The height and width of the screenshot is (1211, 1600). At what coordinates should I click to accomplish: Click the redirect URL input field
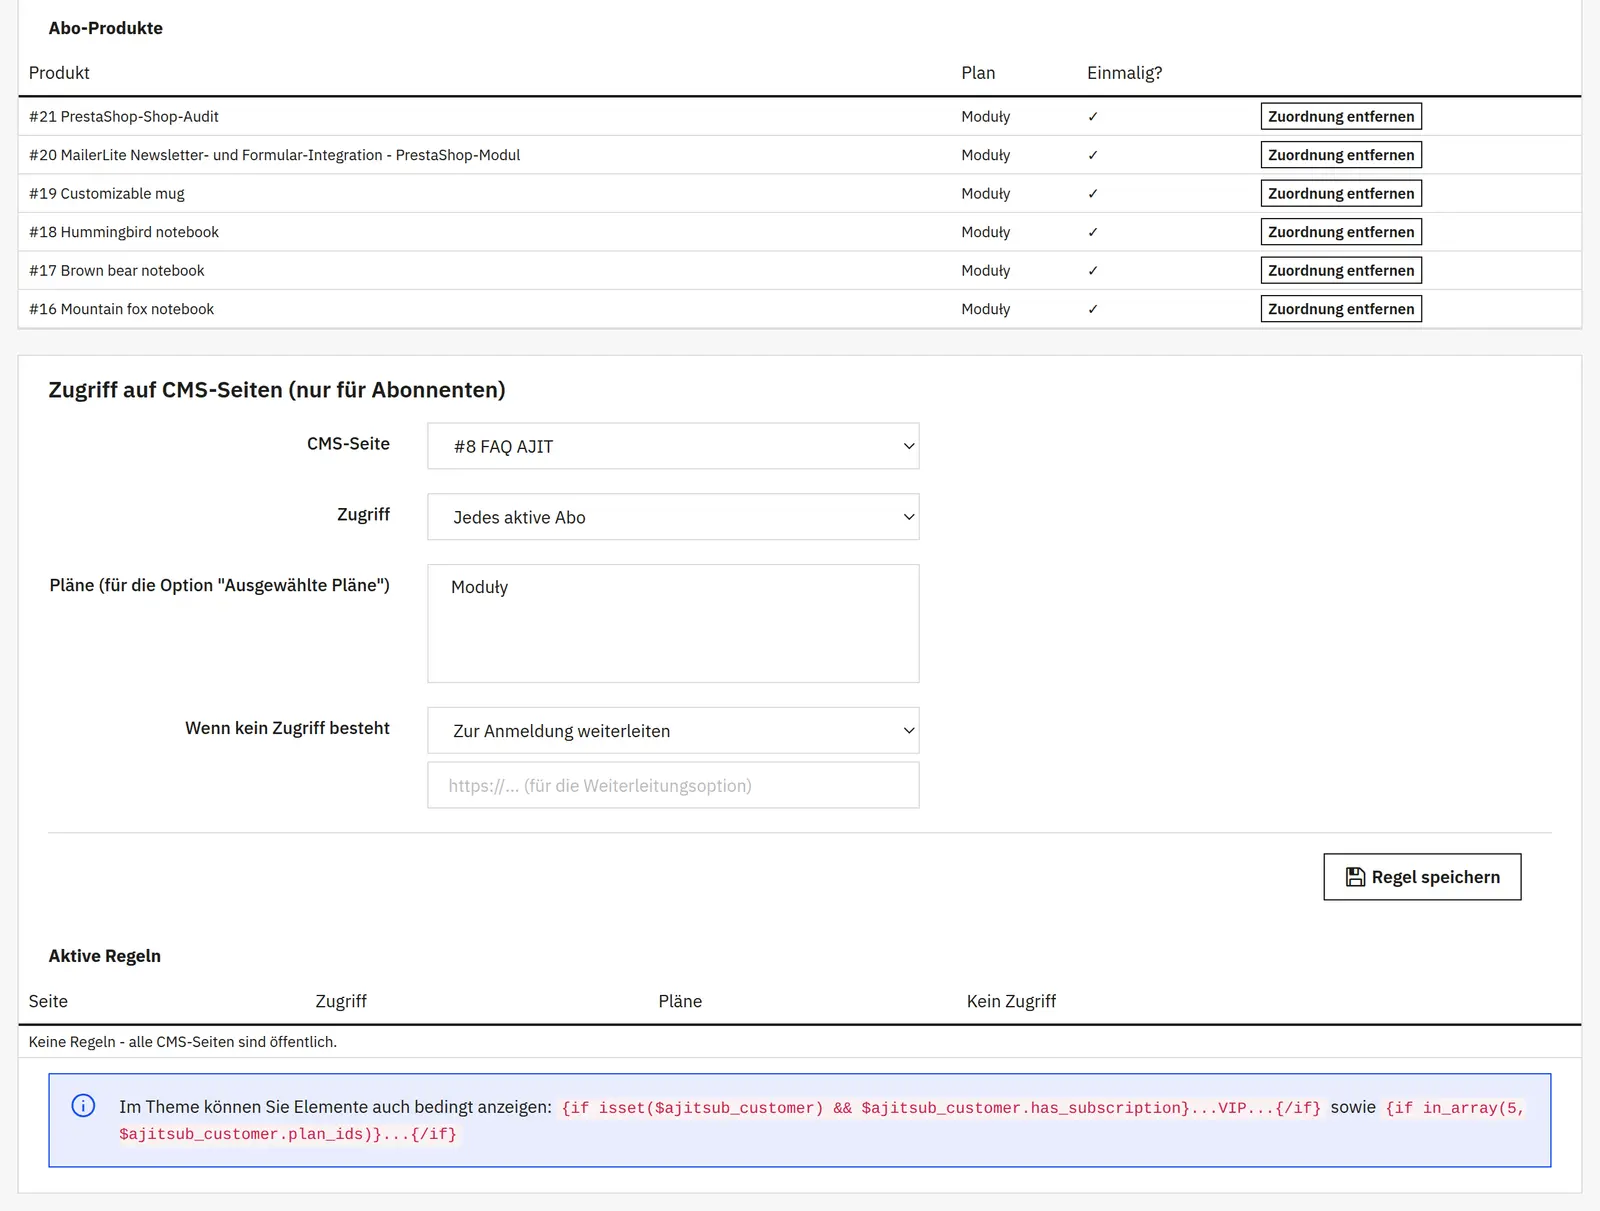pyautogui.click(x=673, y=785)
